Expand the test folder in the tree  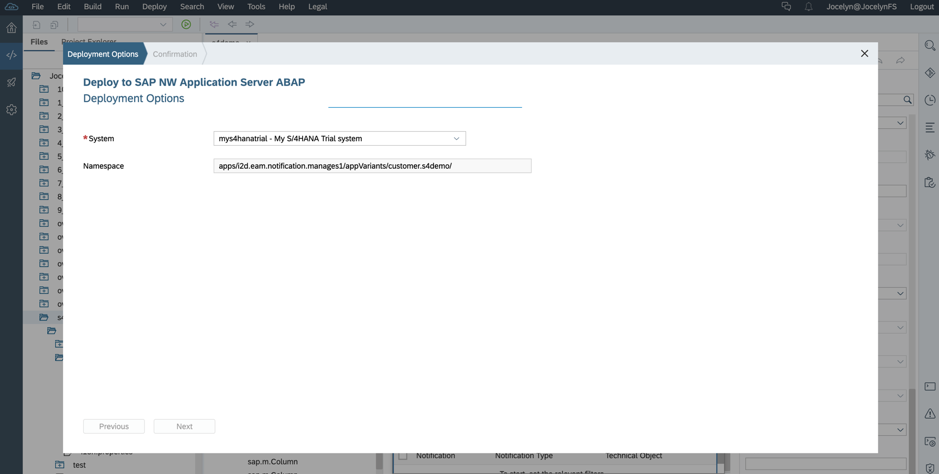coord(60,465)
